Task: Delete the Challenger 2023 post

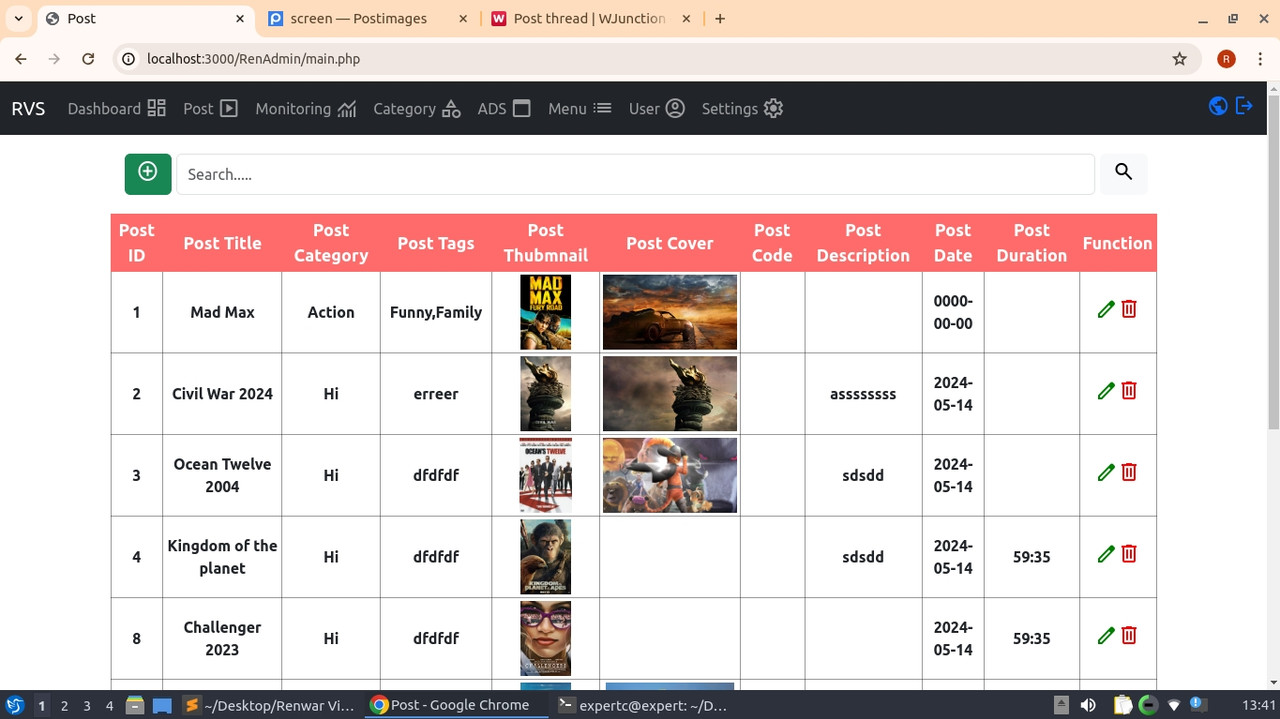Action: tap(1129, 636)
